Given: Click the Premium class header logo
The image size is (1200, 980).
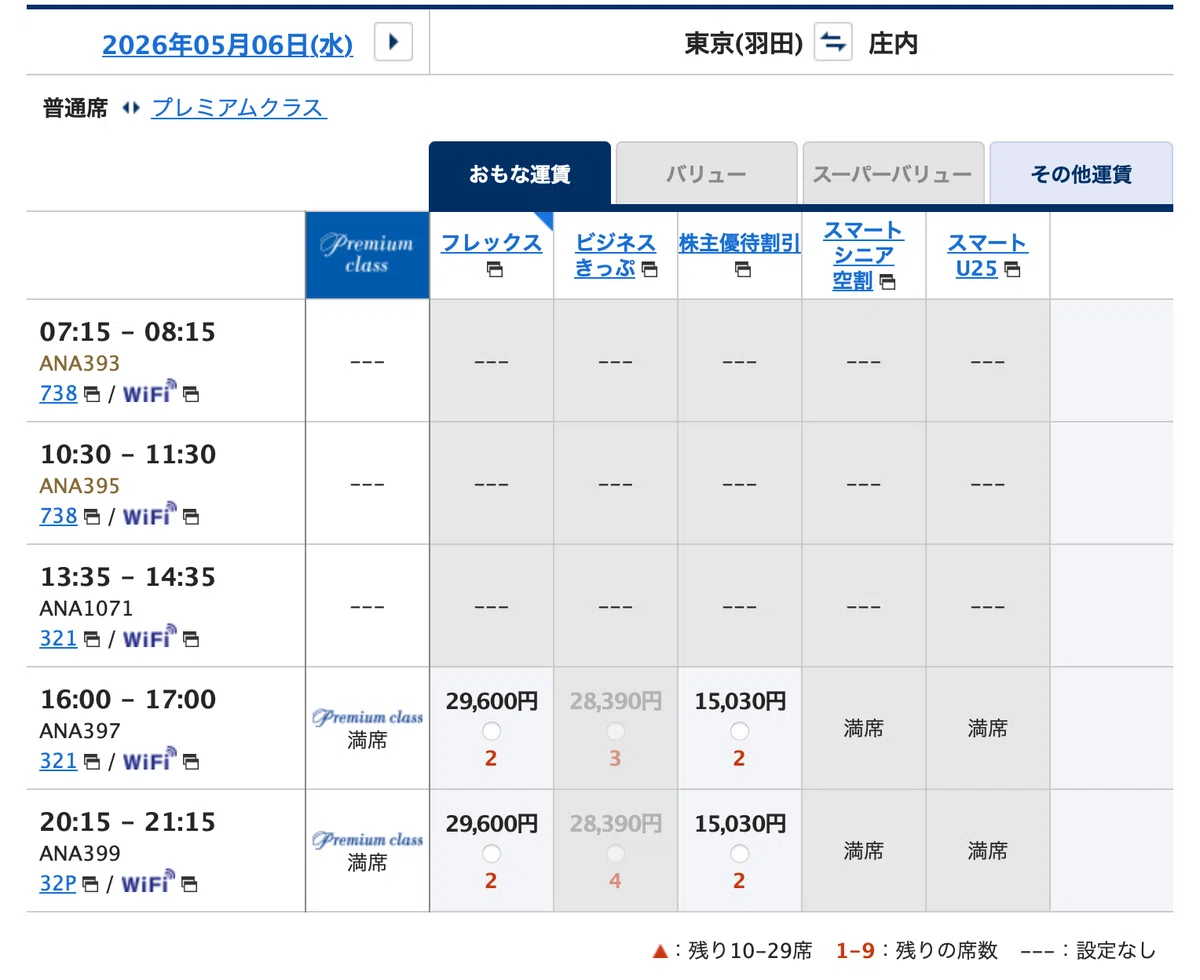Looking at the screenshot, I should (367, 255).
